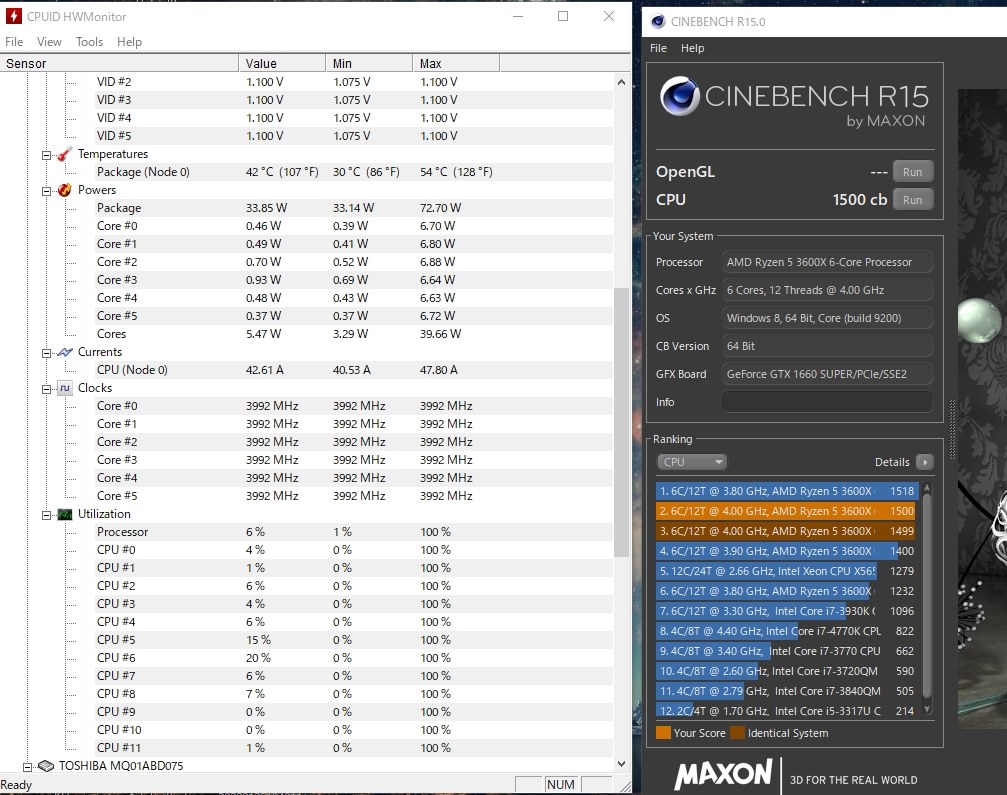Click the ranking list scrollbar
The width and height of the screenshot is (1007, 795).
(927, 598)
